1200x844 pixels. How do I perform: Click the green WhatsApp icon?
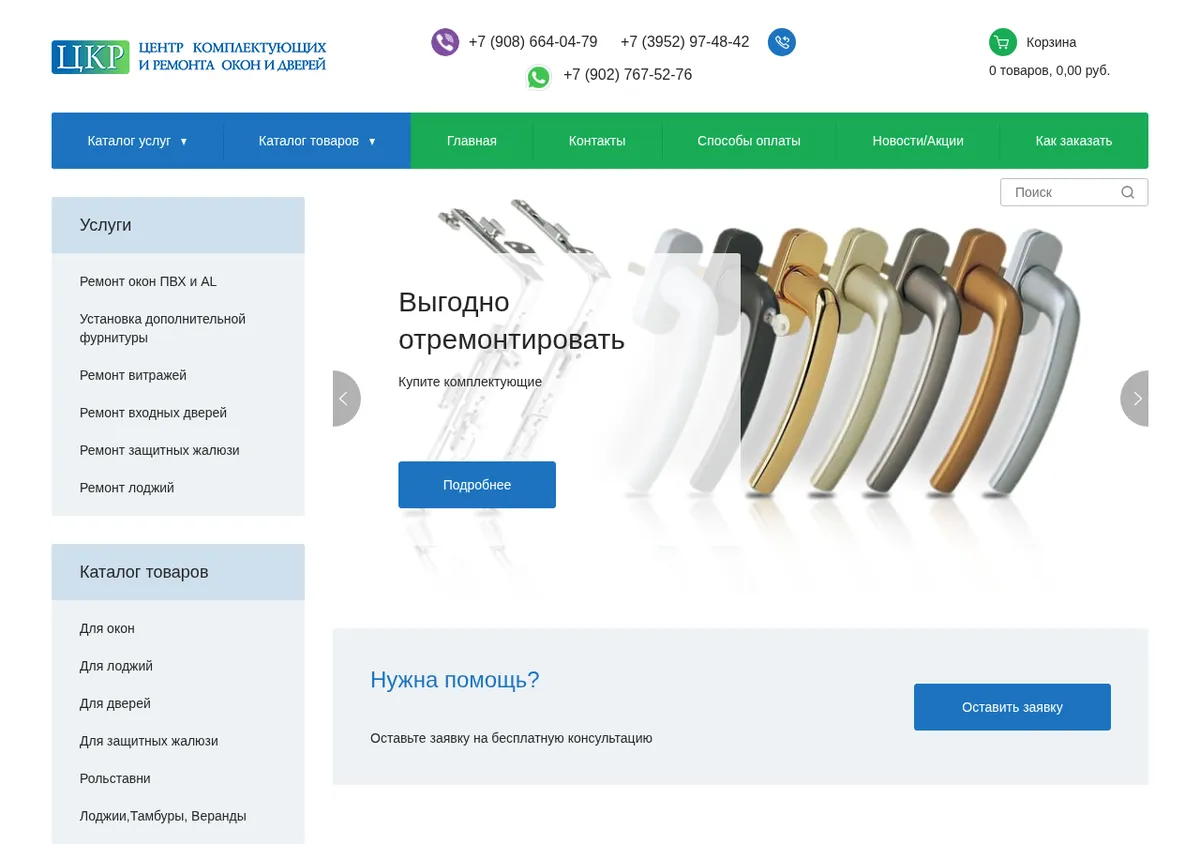tap(539, 76)
